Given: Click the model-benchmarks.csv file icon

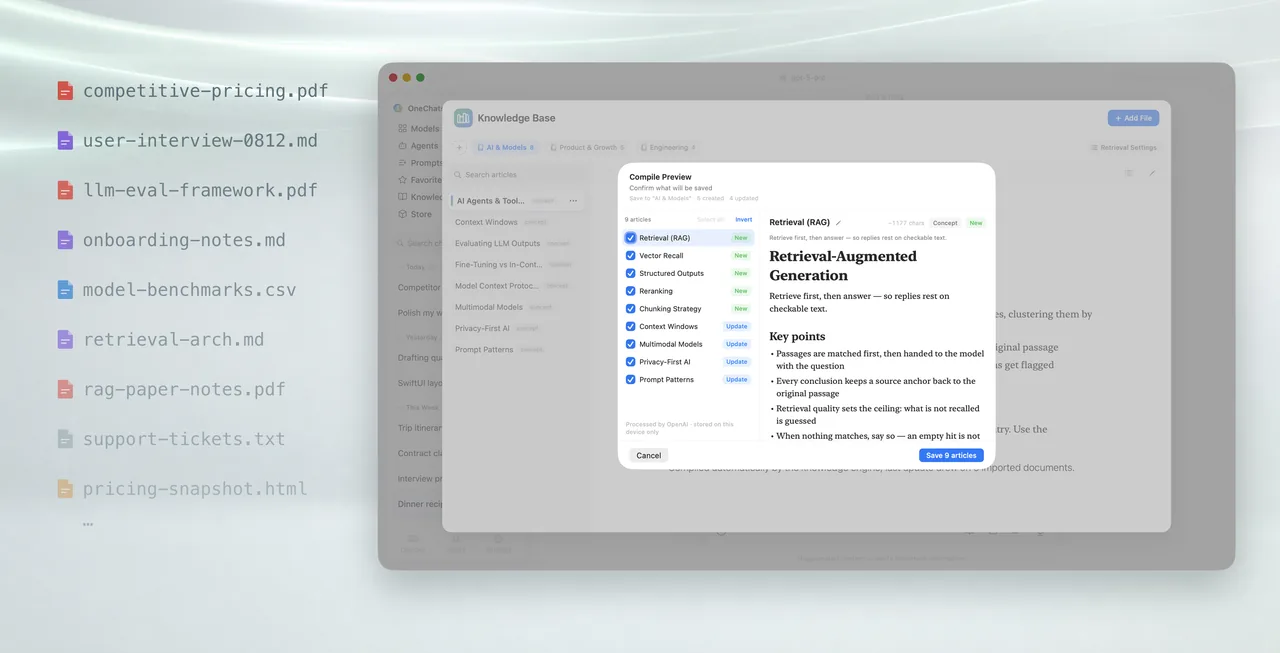Looking at the screenshot, I should point(65,290).
